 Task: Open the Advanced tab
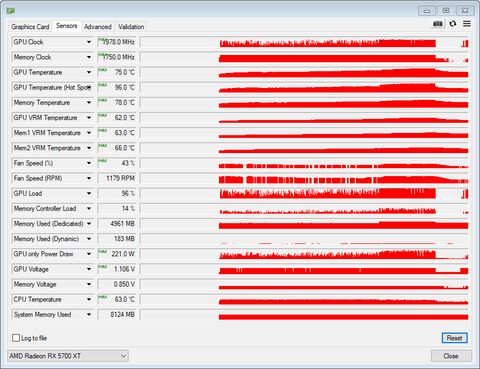98,27
